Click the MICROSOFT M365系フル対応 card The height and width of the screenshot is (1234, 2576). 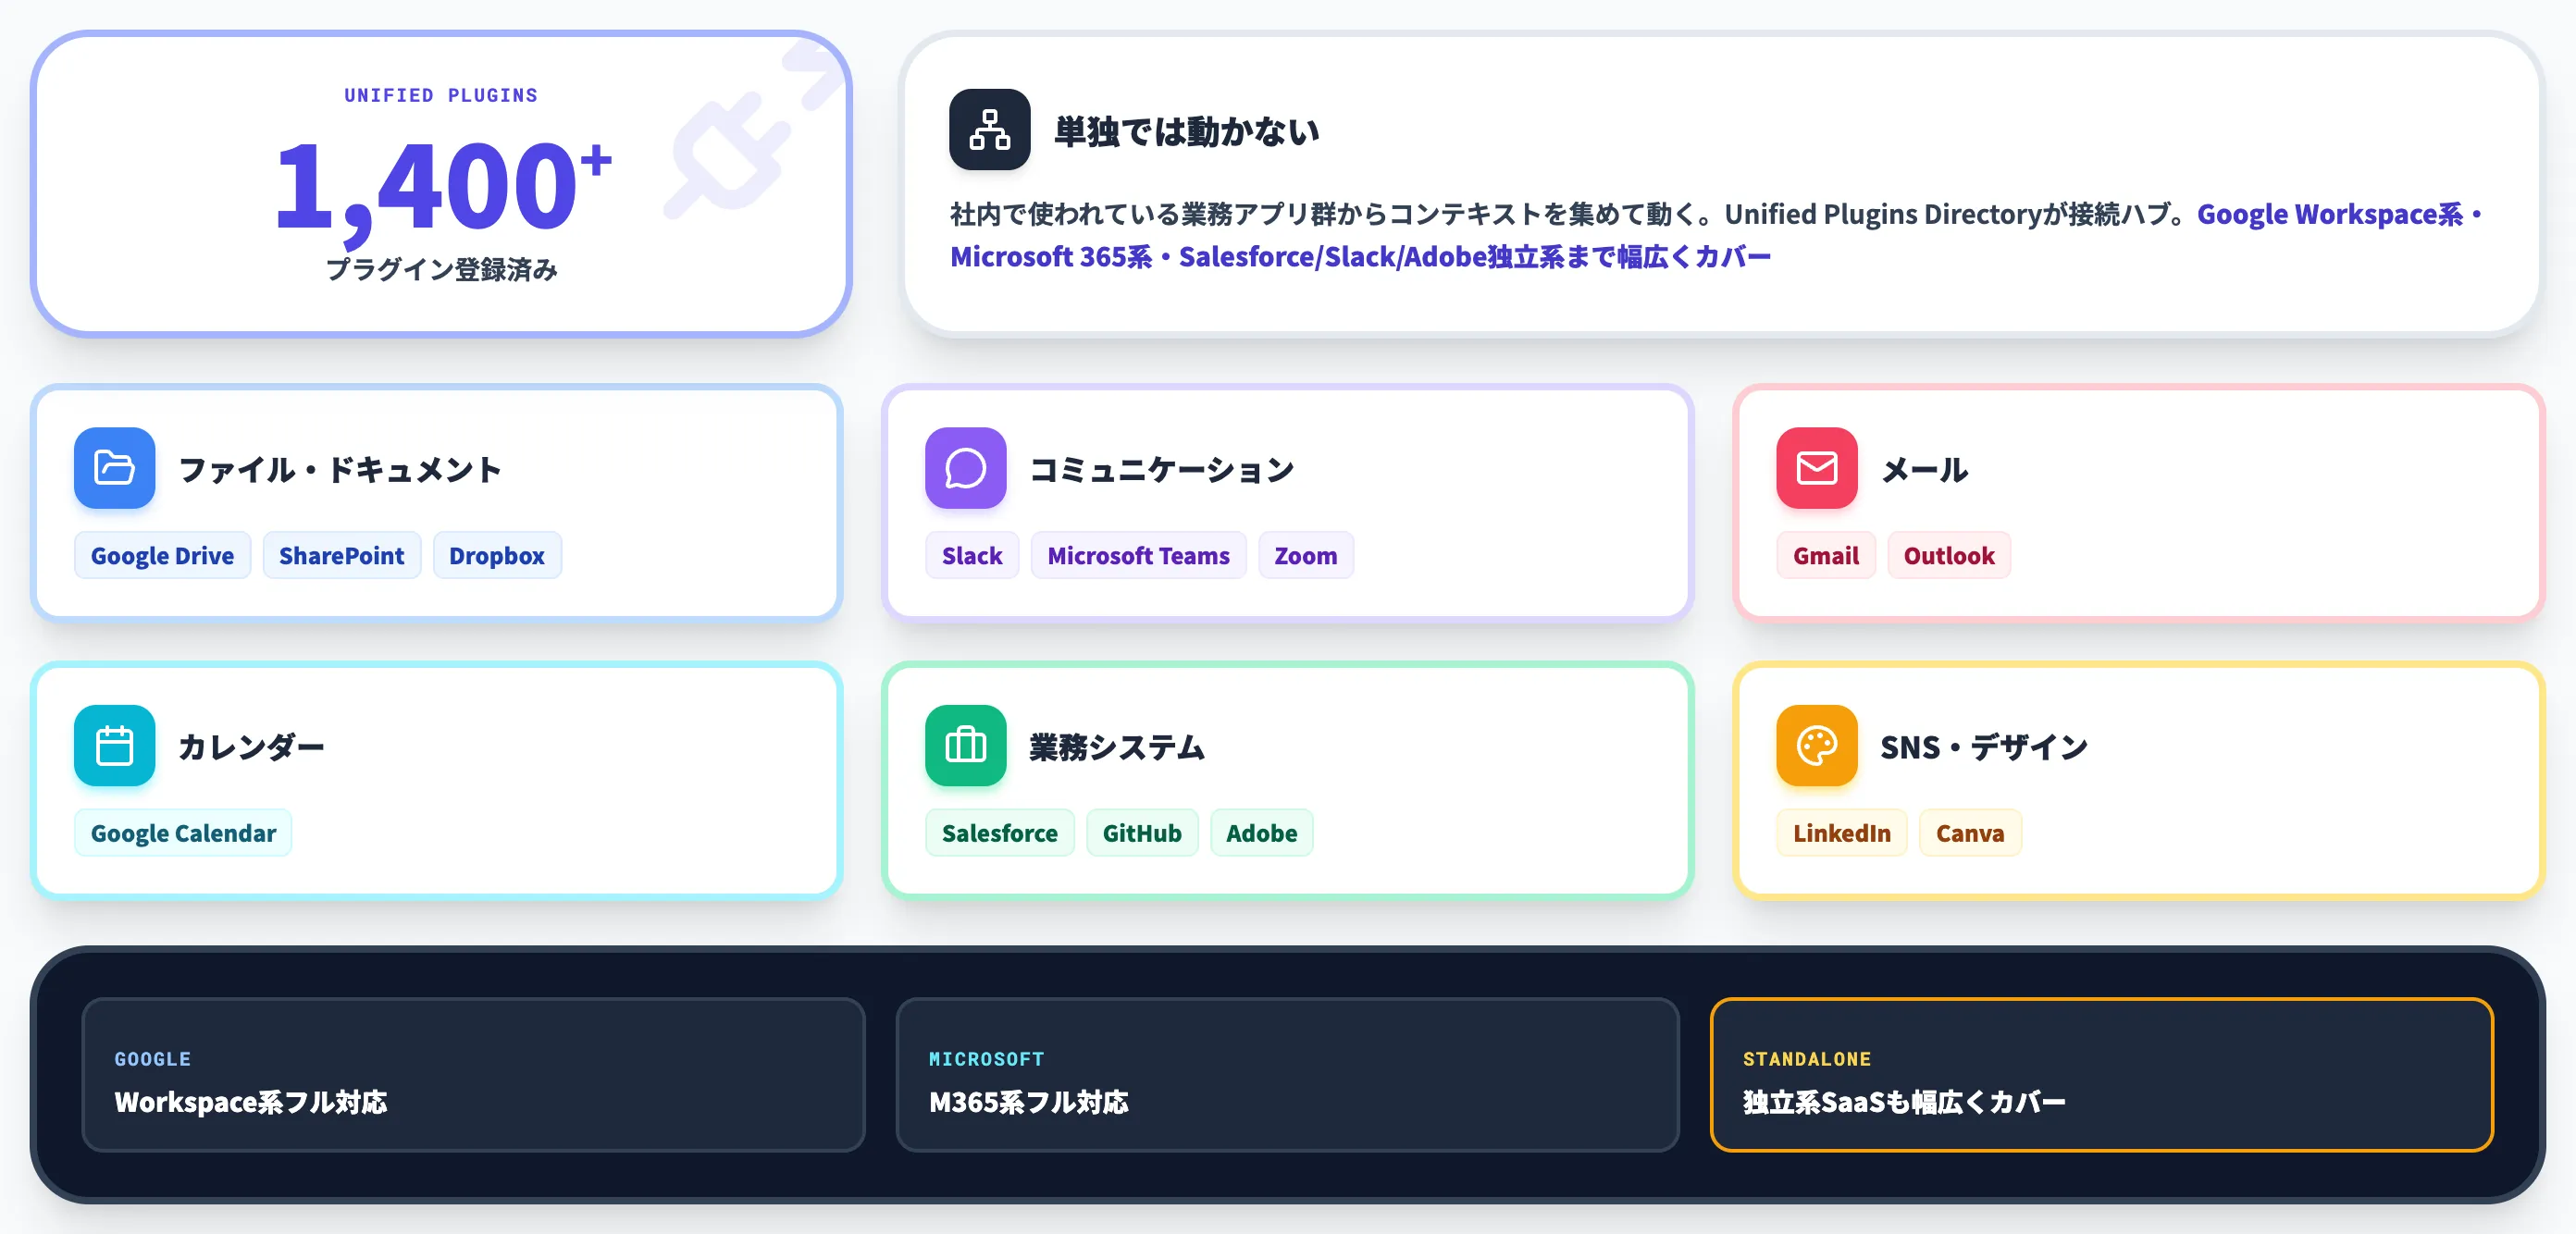click(1287, 1075)
